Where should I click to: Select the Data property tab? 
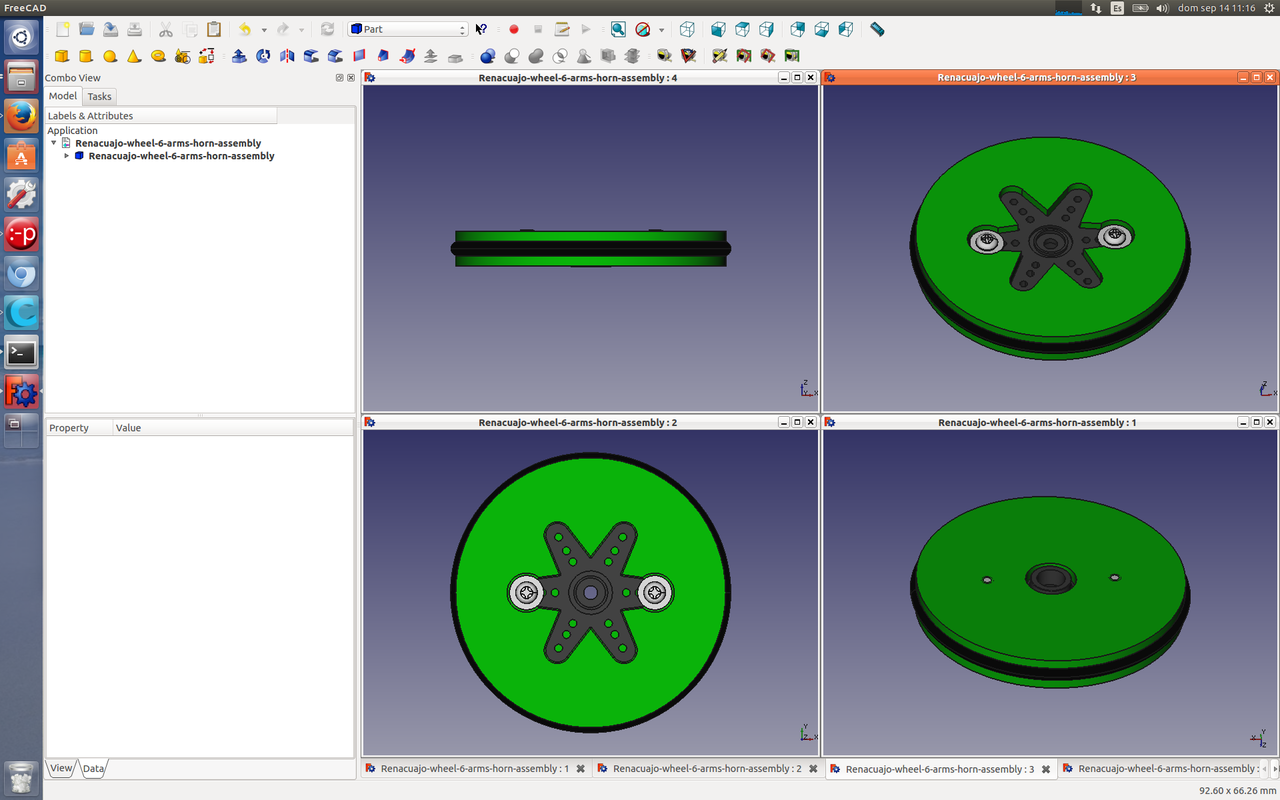pyautogui.click(x=93, y=769)
